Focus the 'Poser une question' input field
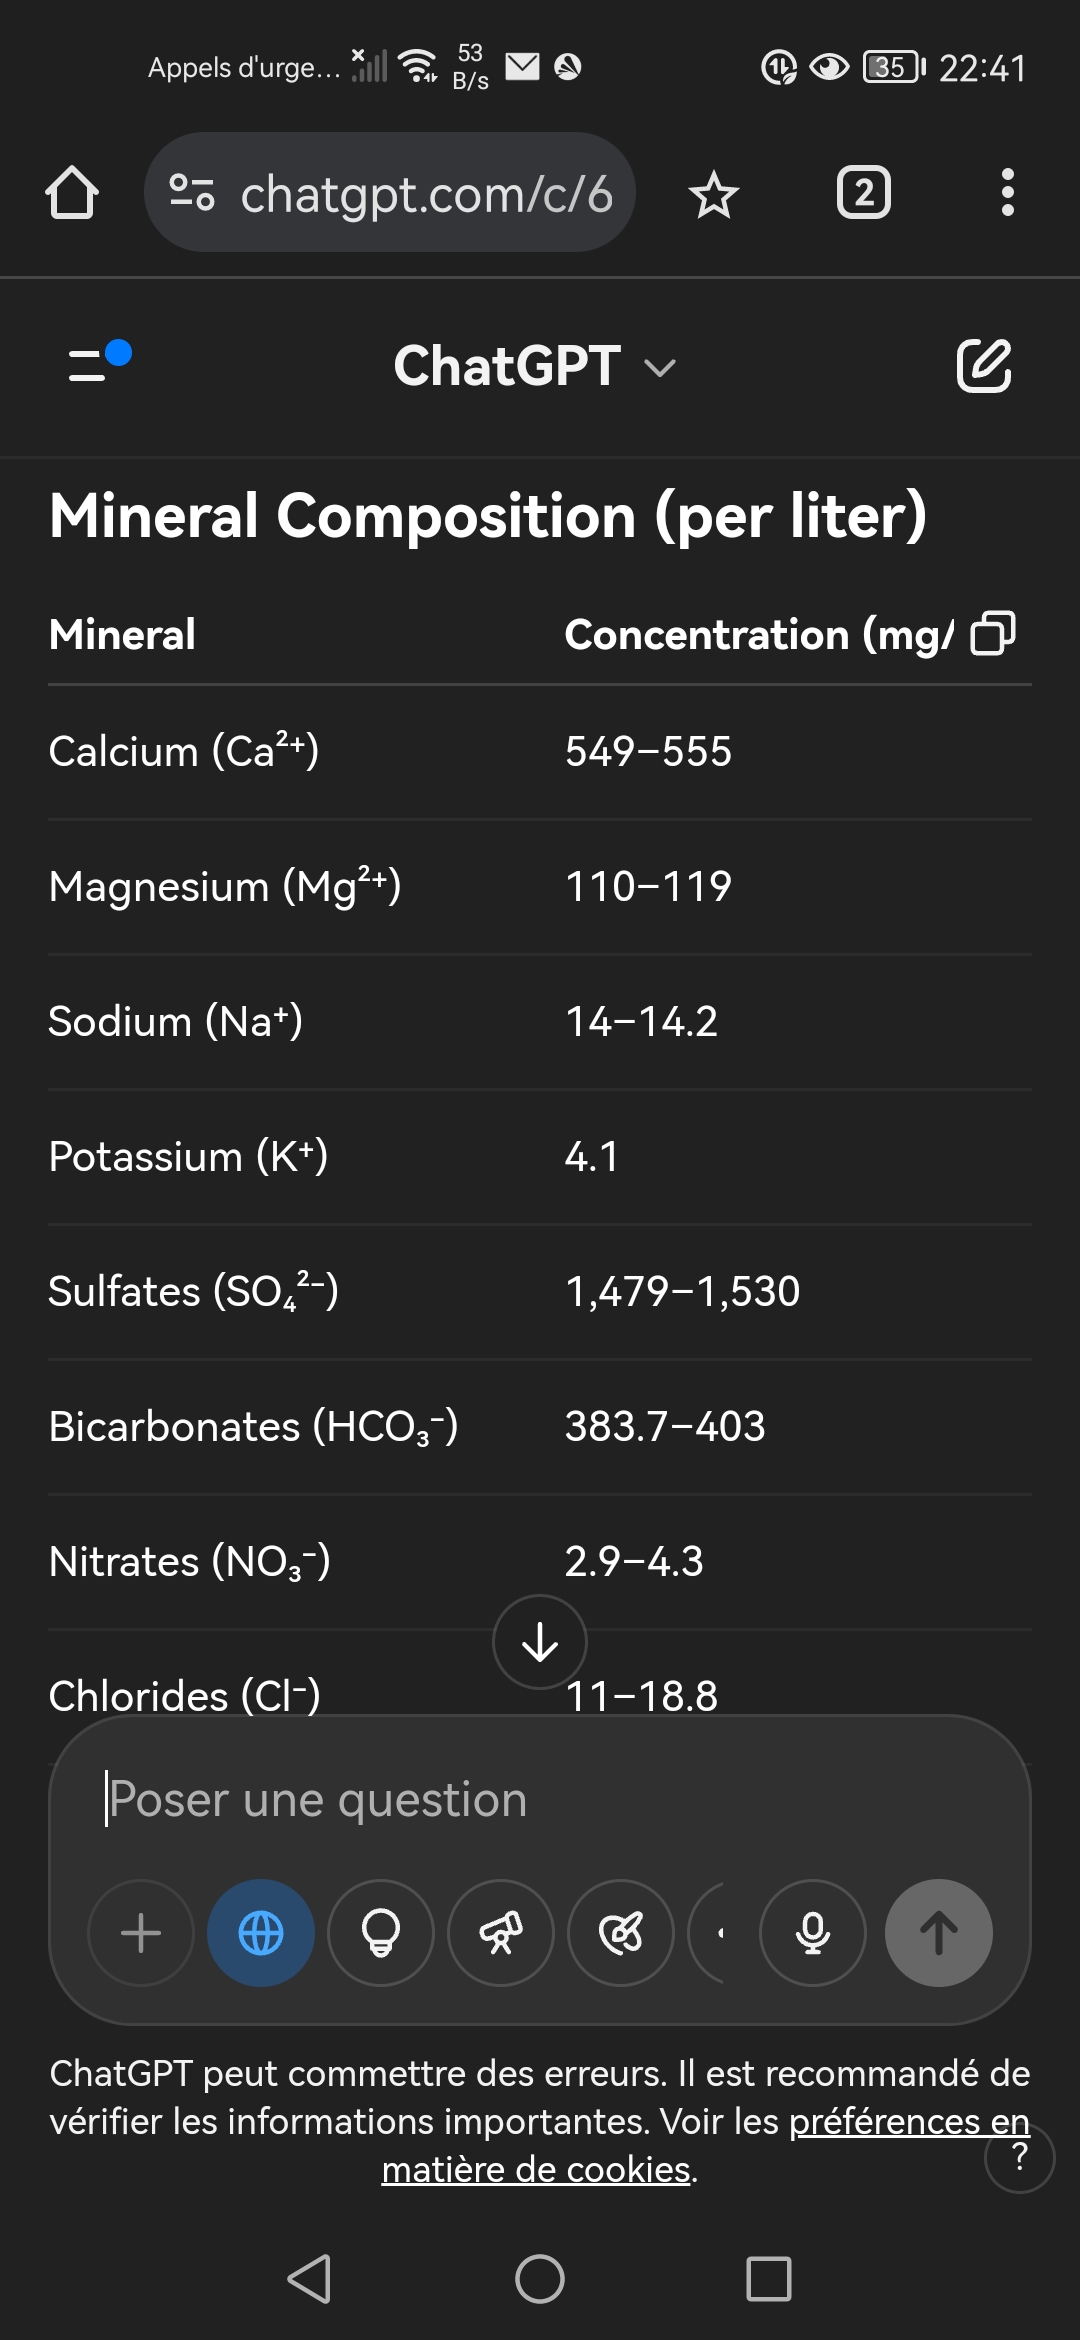Viewport: 1080px width, 2340px height. tap(540, 1800)
